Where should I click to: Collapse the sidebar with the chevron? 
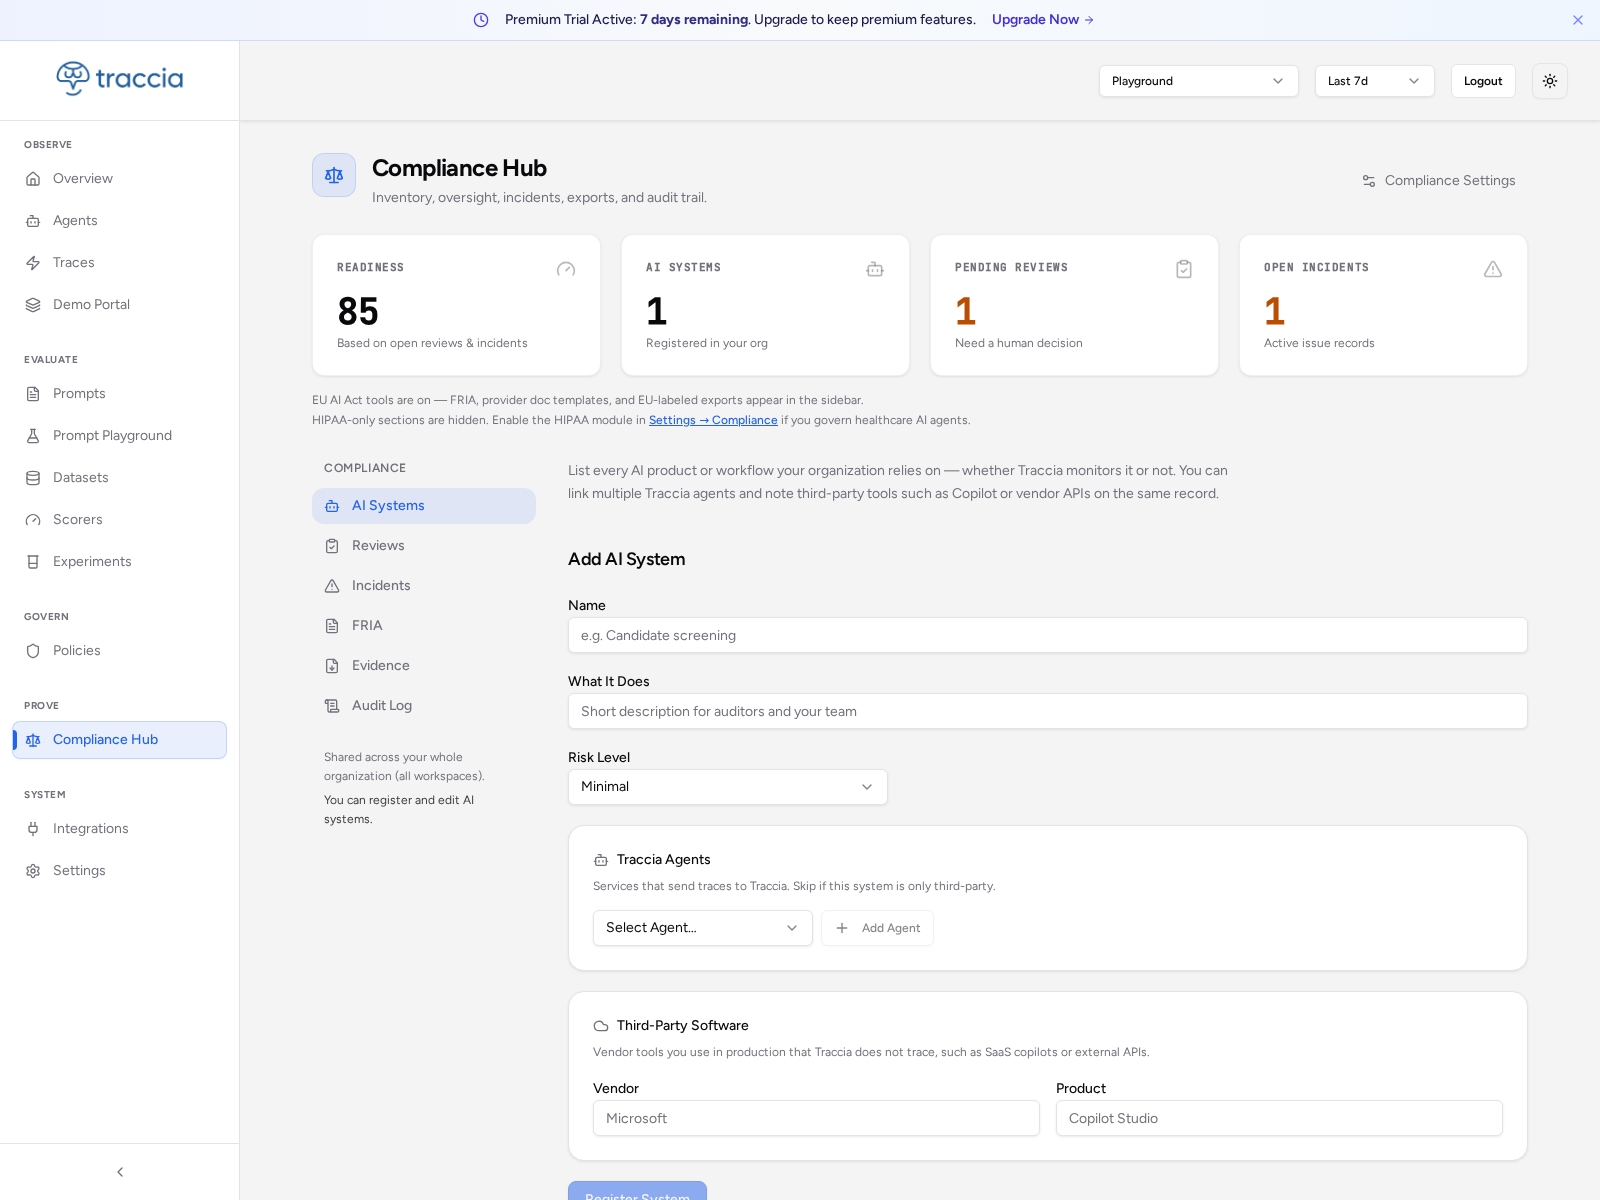click(120, 1172)
